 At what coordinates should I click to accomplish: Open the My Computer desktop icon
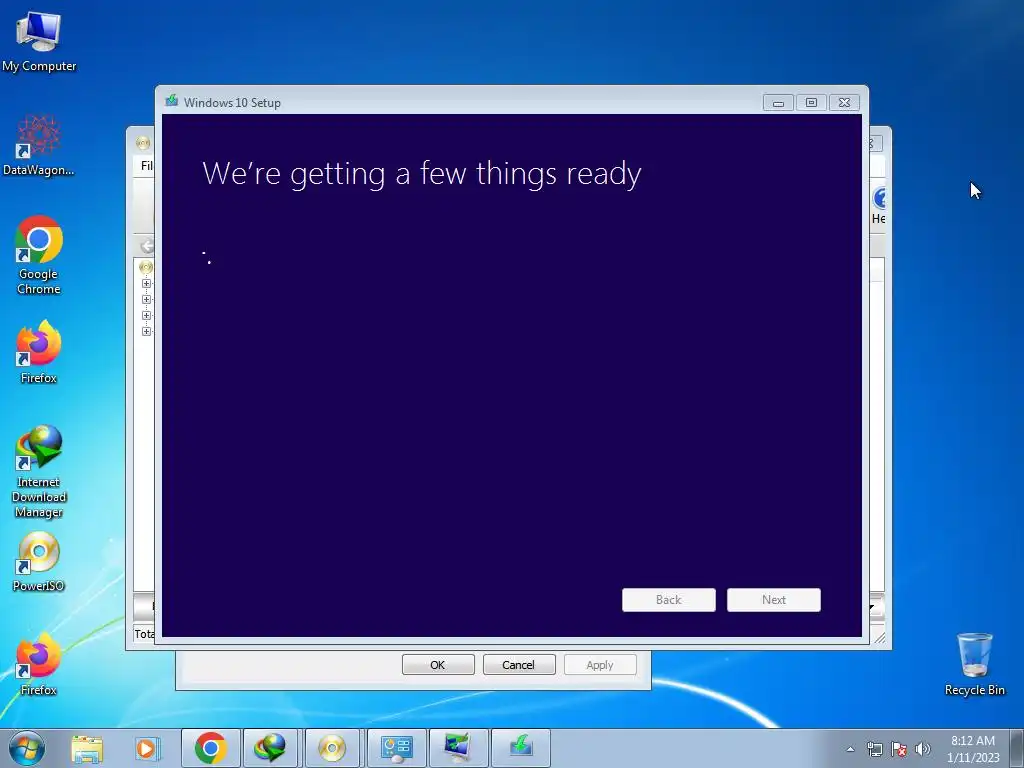39,40
